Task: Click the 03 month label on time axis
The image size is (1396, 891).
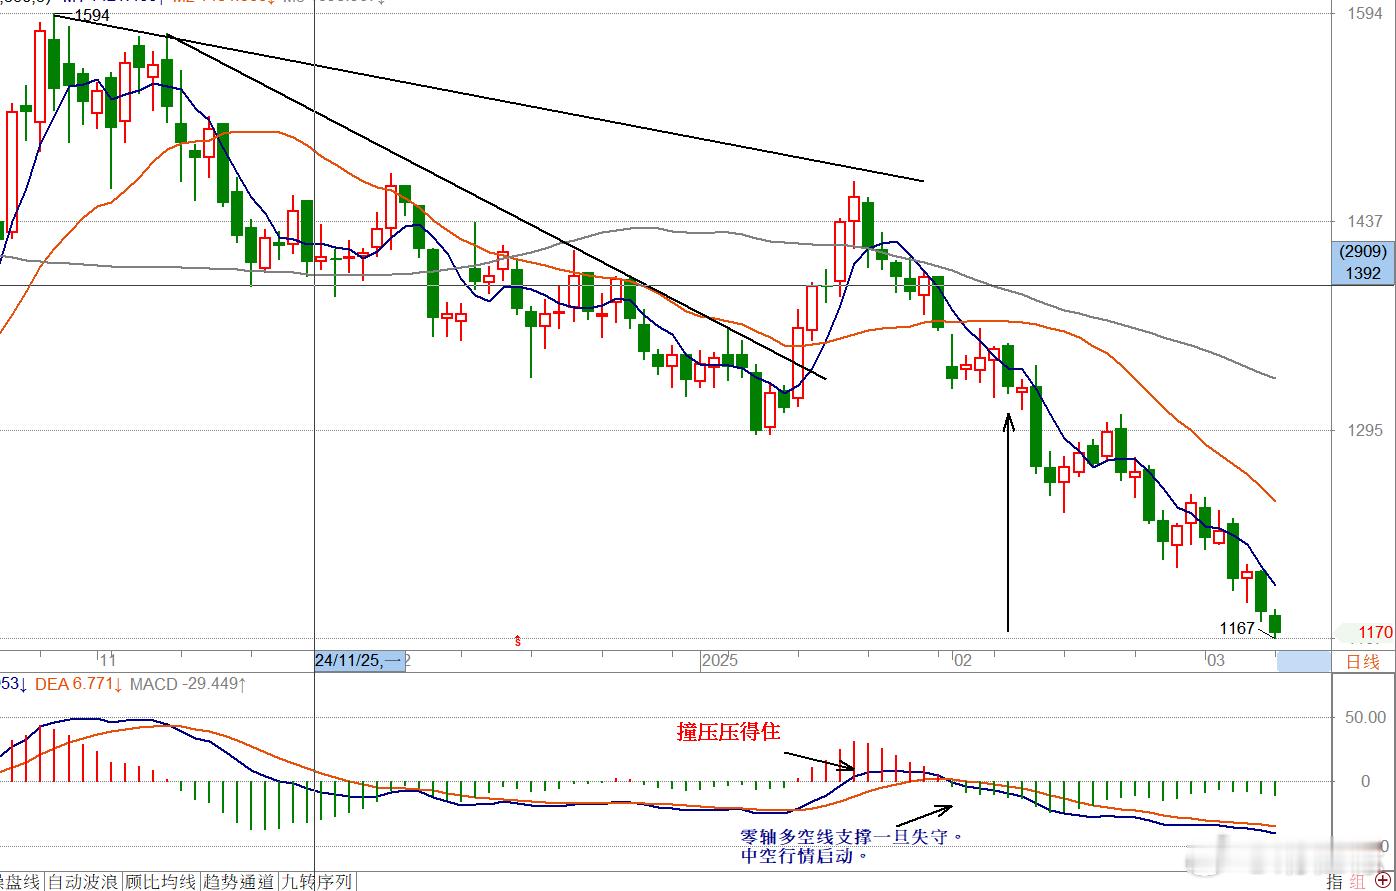Action: [x=1214, y=661]
